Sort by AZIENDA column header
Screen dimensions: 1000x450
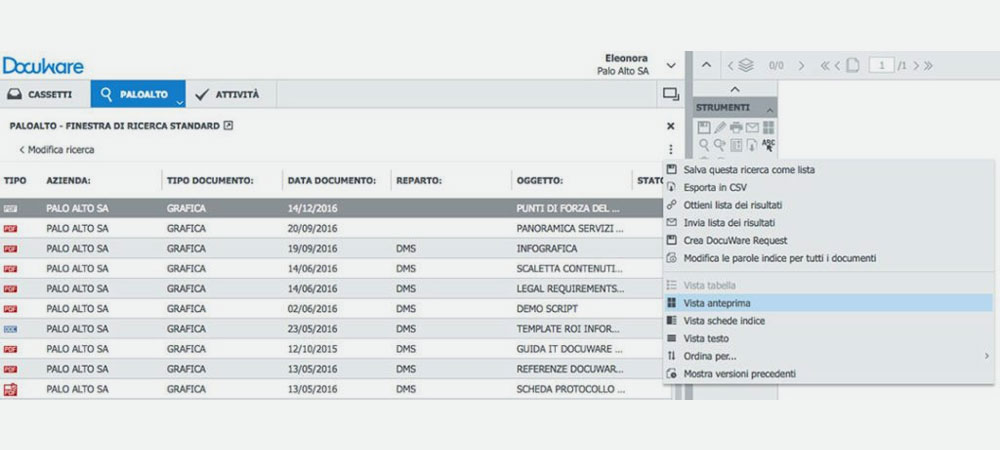[68, 181]
